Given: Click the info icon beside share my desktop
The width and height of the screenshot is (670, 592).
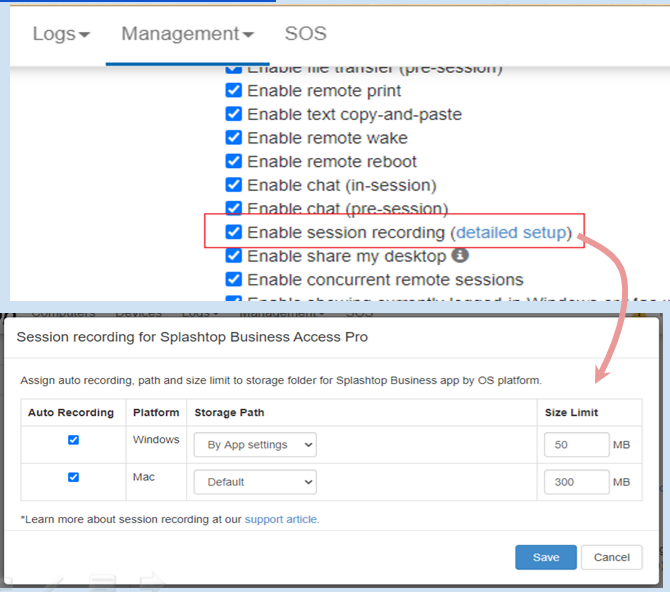Looking at the screenshot, I should pyautogui.click(x=461, y=256).
